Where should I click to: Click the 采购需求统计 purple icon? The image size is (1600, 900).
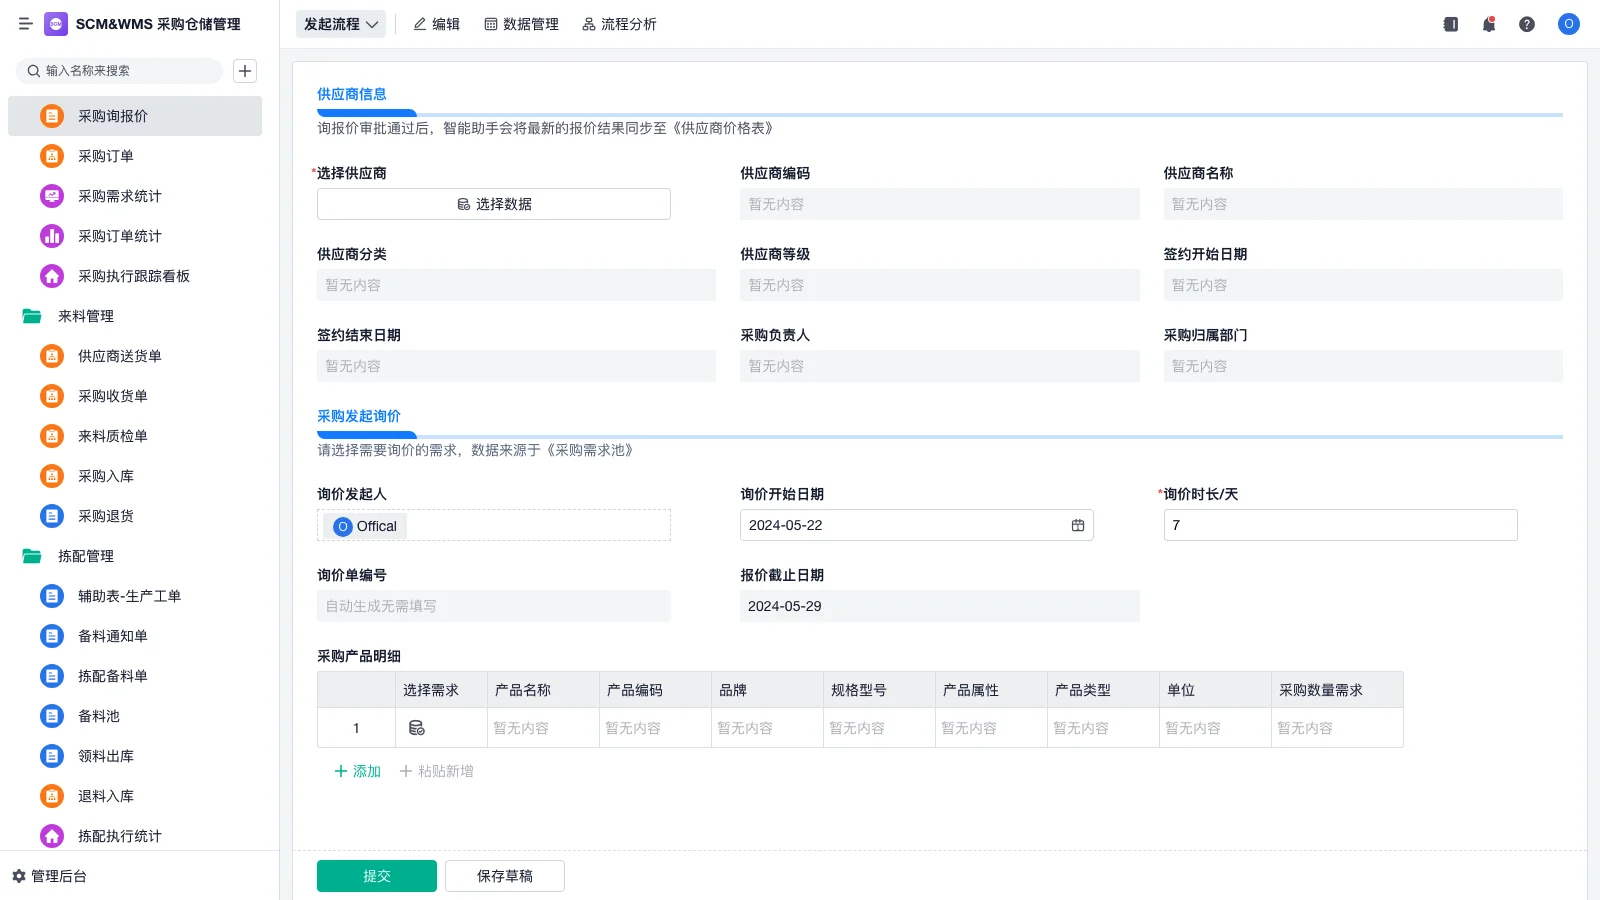tap(52, 196)
